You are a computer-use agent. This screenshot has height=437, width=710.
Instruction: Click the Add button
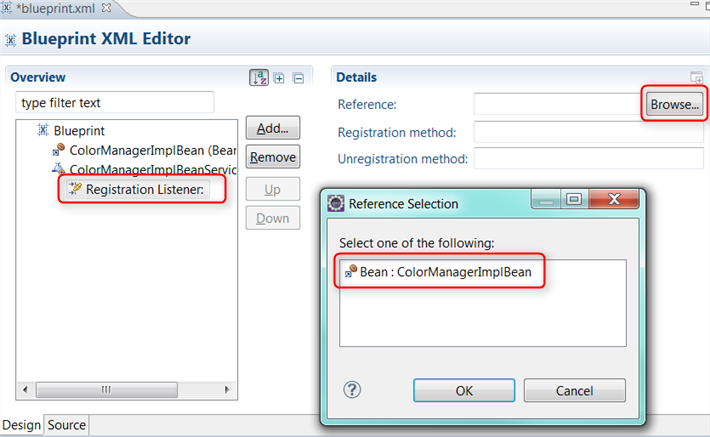[x=273, y=128]
